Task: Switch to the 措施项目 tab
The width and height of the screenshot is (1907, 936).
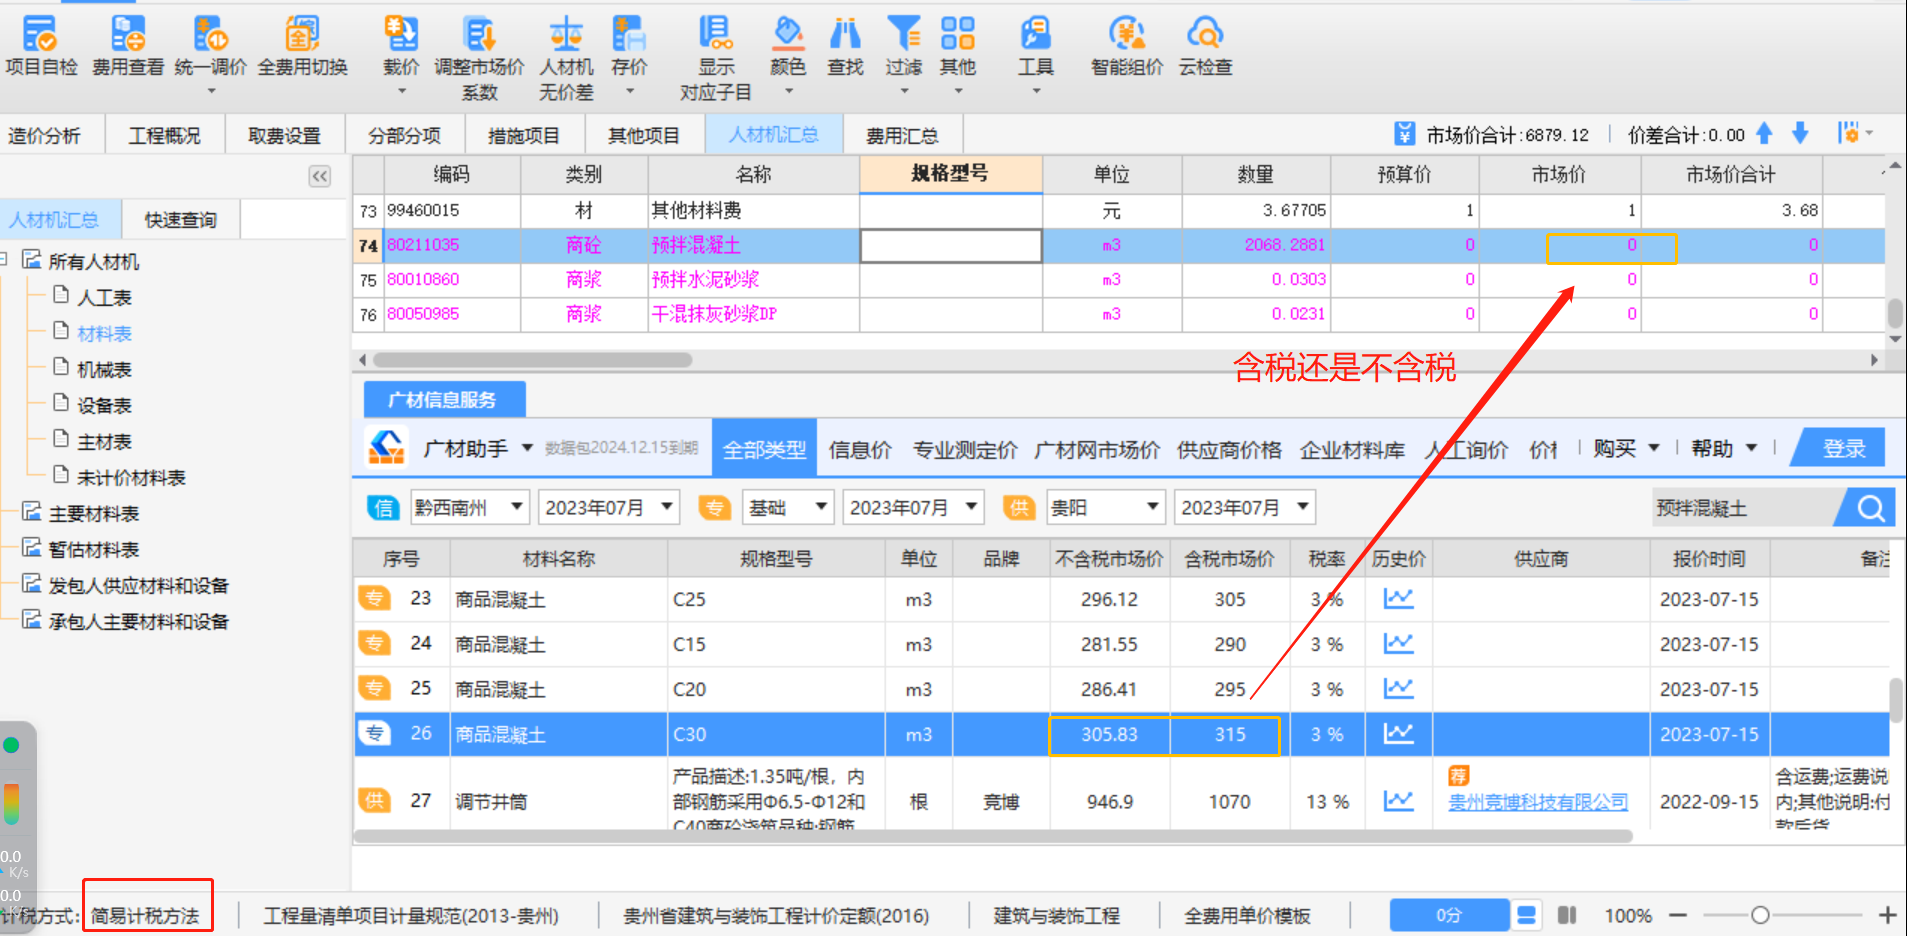Action: (523, 135)
